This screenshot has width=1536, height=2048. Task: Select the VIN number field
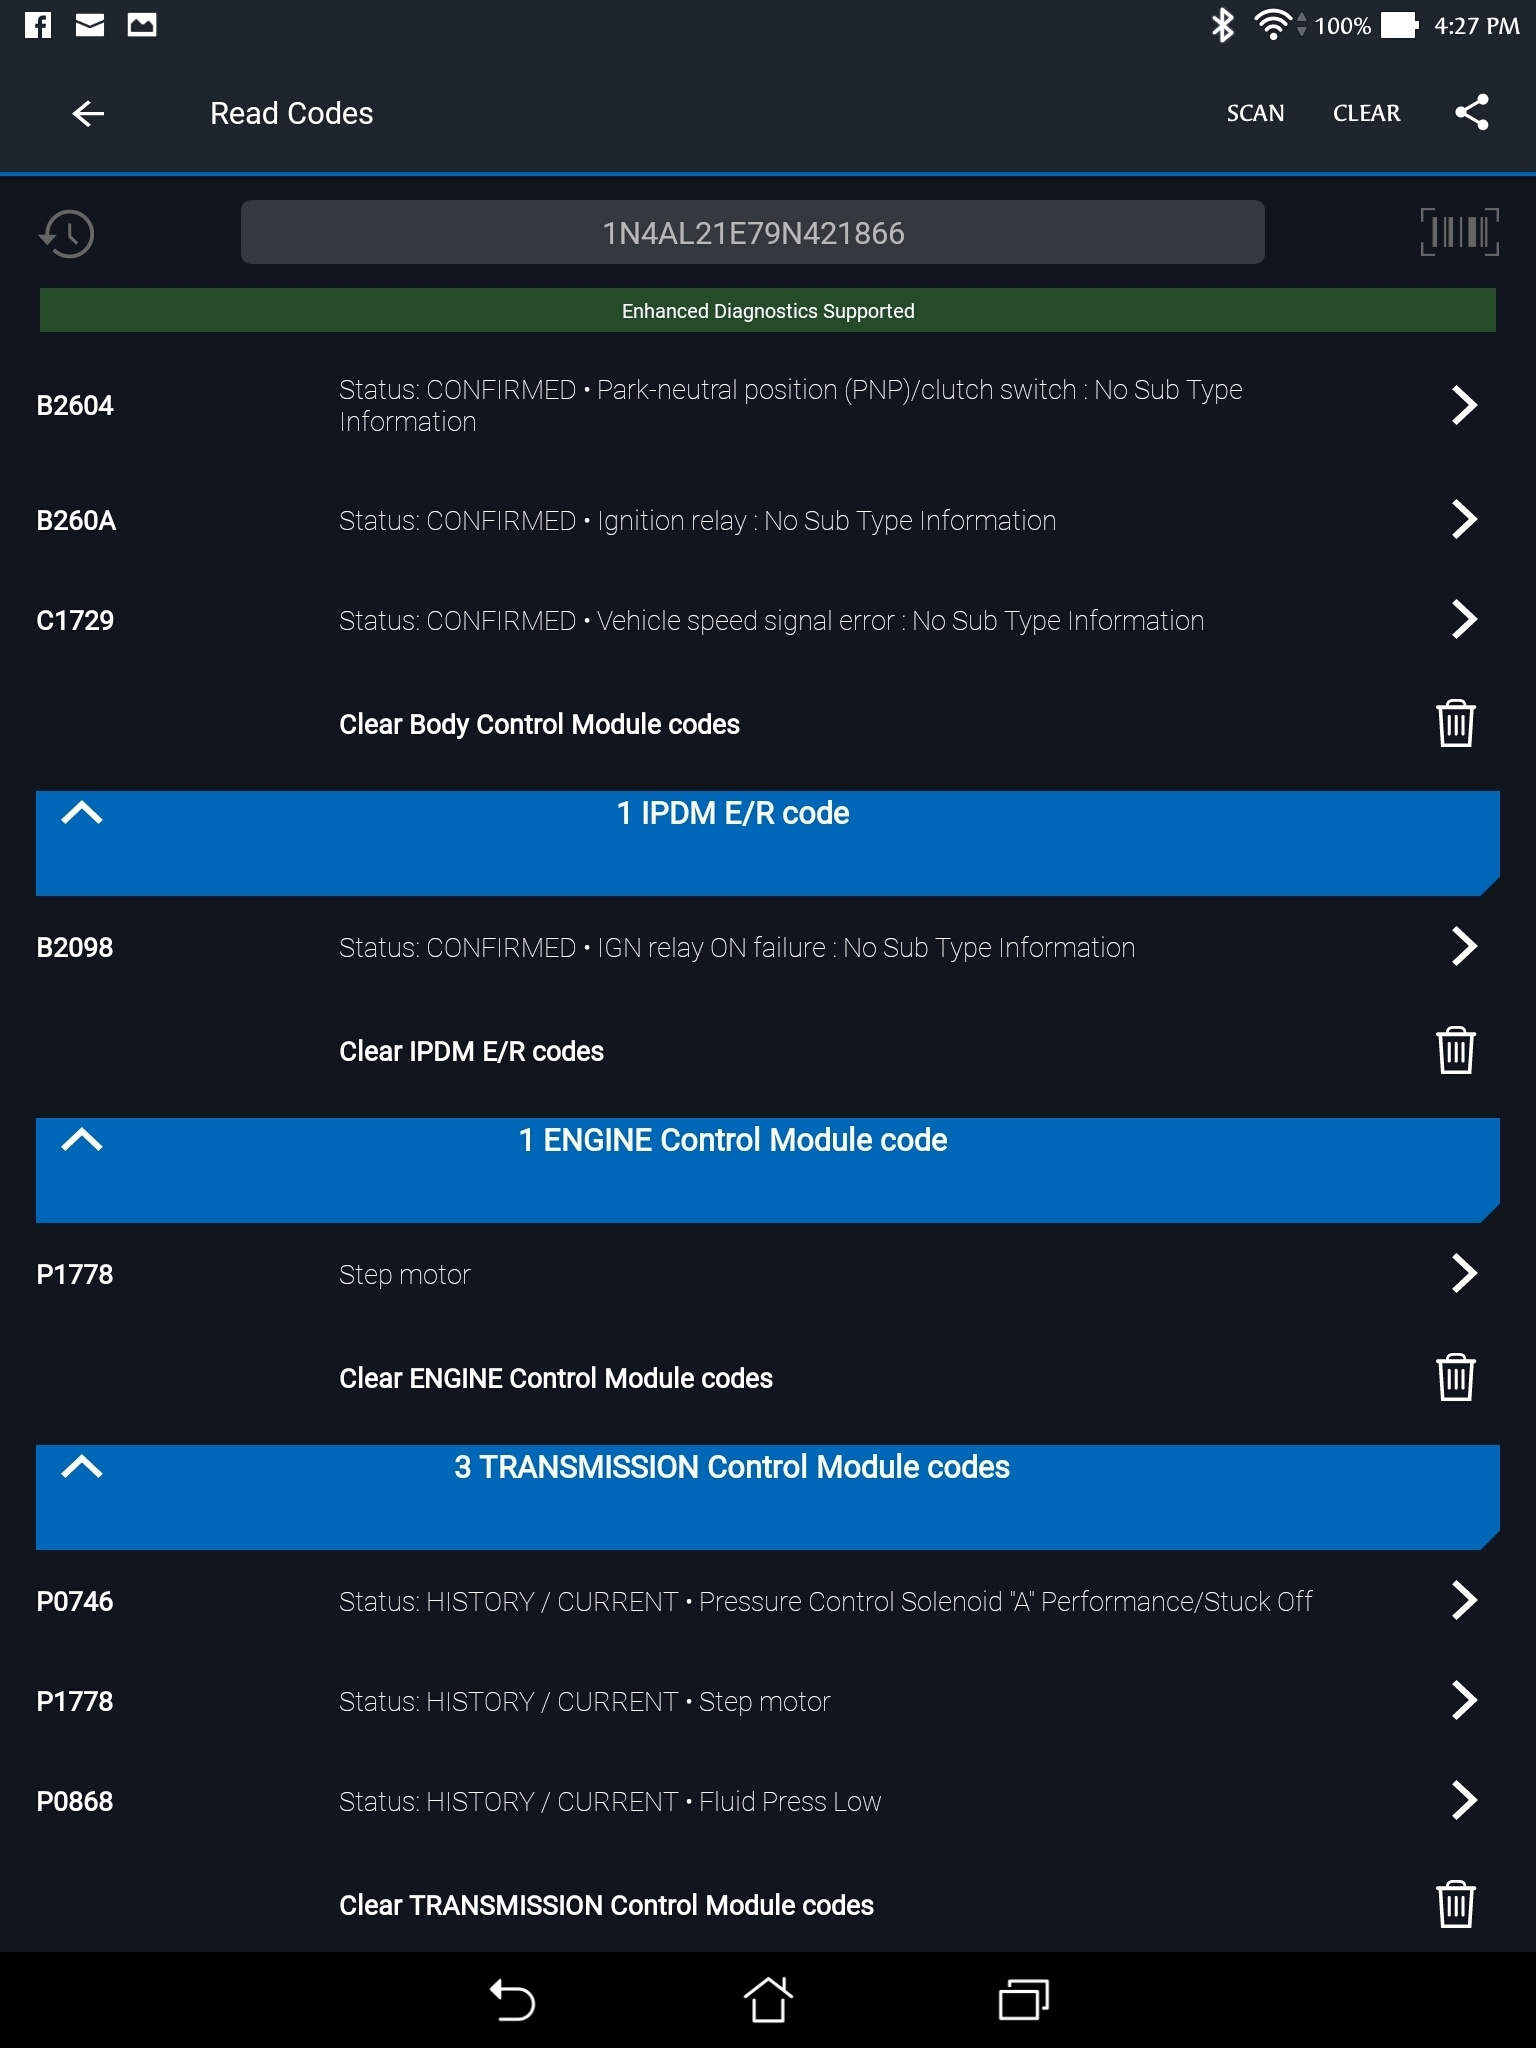click(752, 233)
